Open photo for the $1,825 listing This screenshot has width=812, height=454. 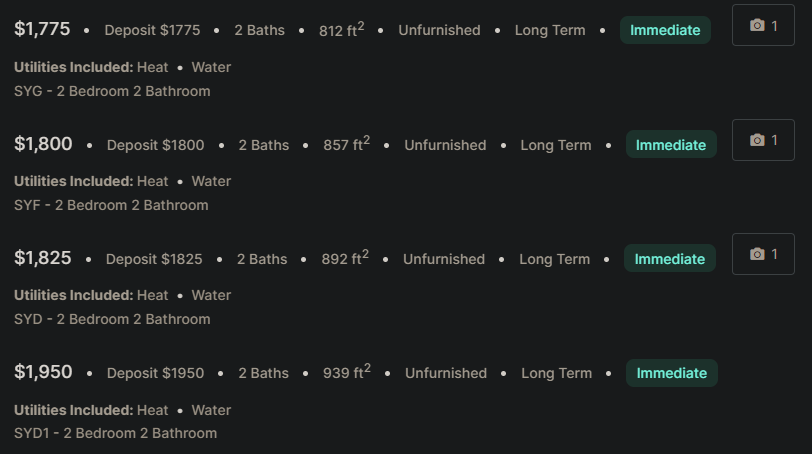click(763, 254)
